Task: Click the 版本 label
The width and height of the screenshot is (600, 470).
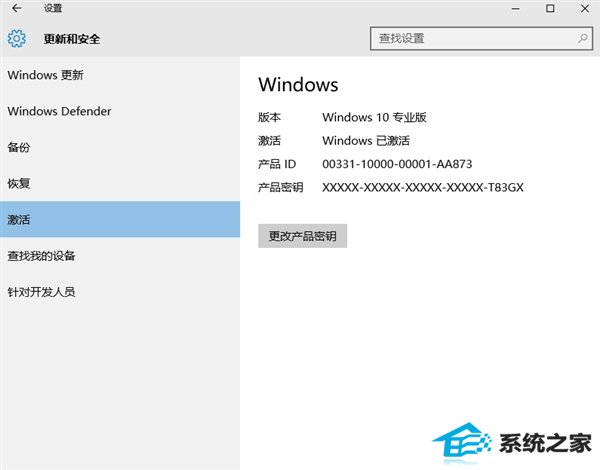Action: tap(269, 117)
